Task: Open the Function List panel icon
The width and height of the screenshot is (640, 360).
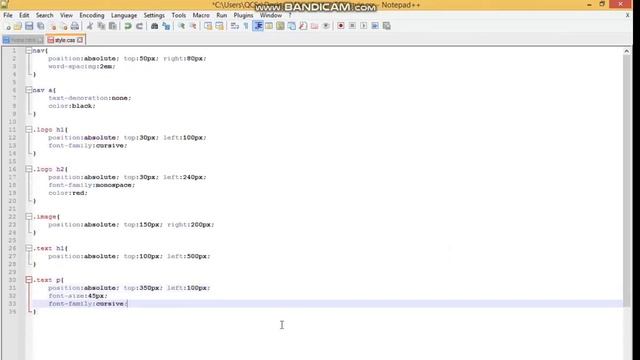Action: [x=303, y=26]
